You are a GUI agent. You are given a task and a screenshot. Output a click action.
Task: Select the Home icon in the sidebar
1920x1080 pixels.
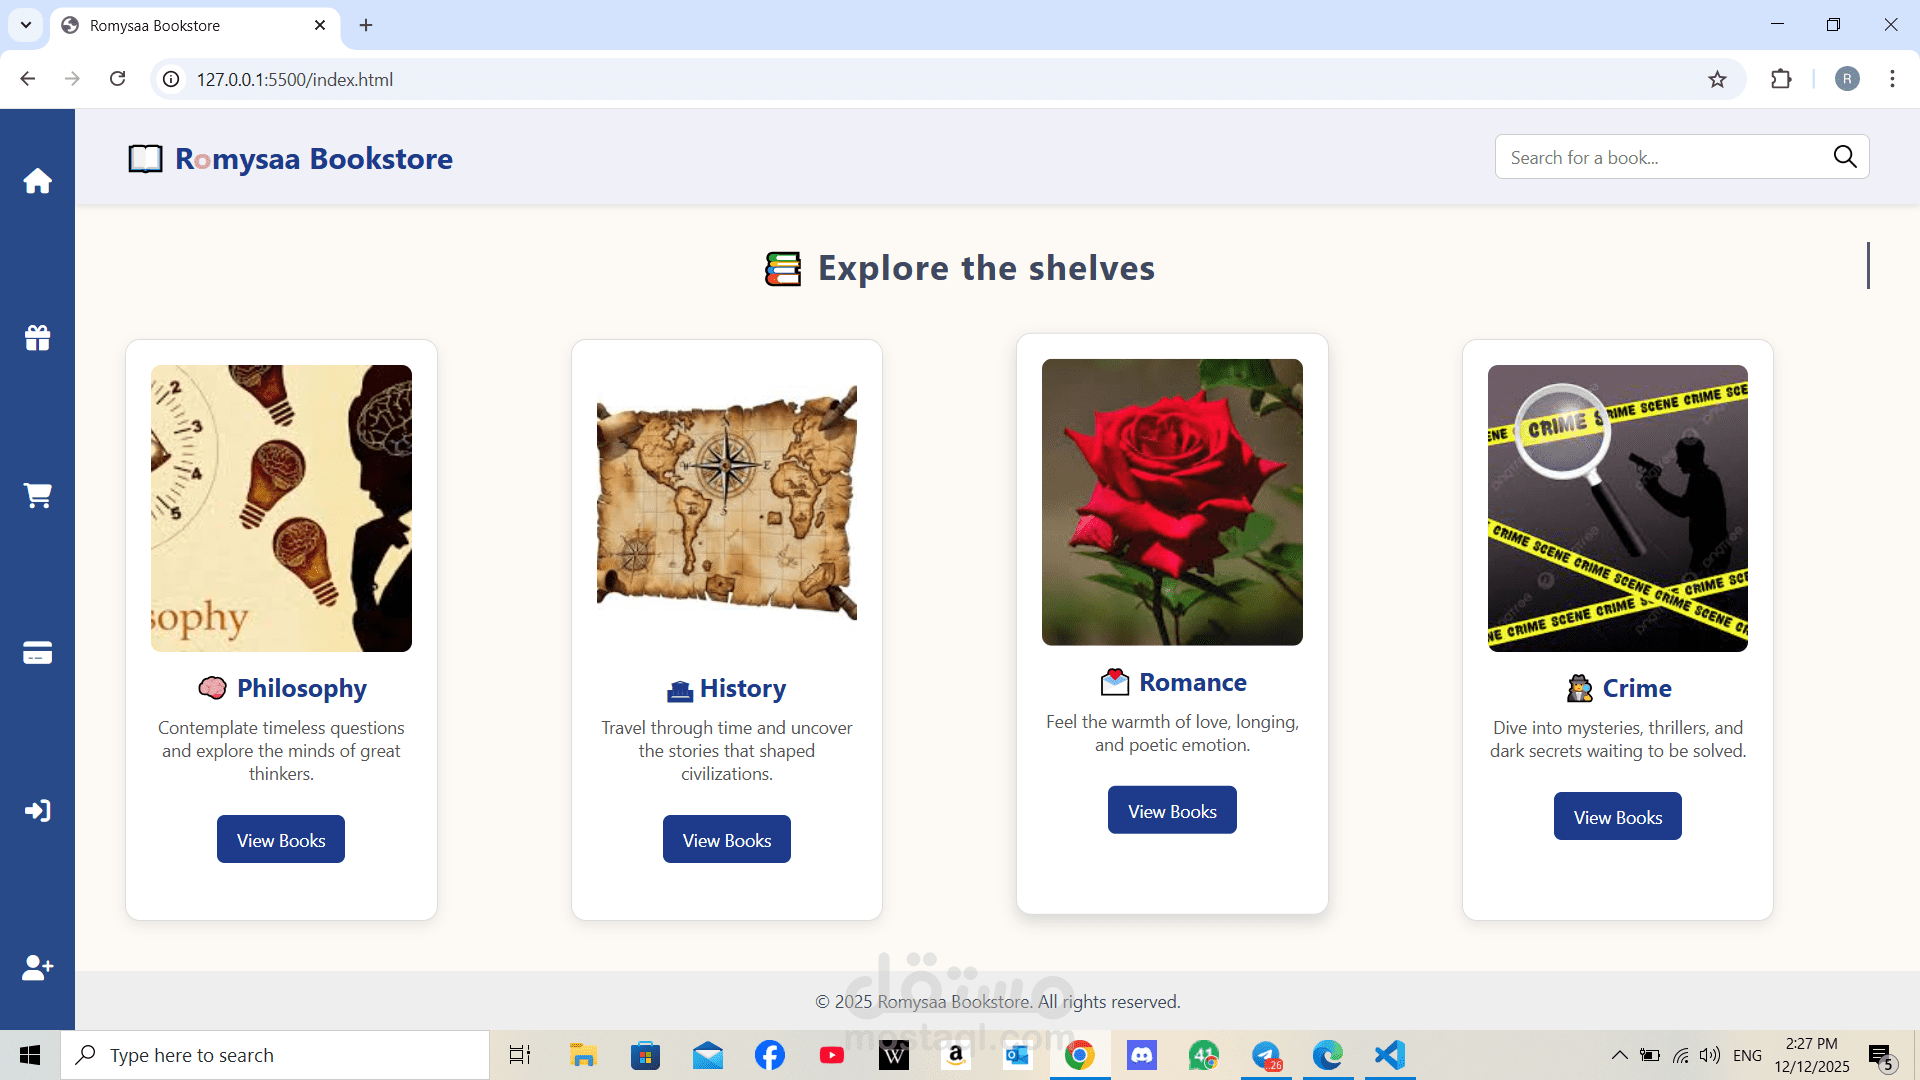click(37, 181)
